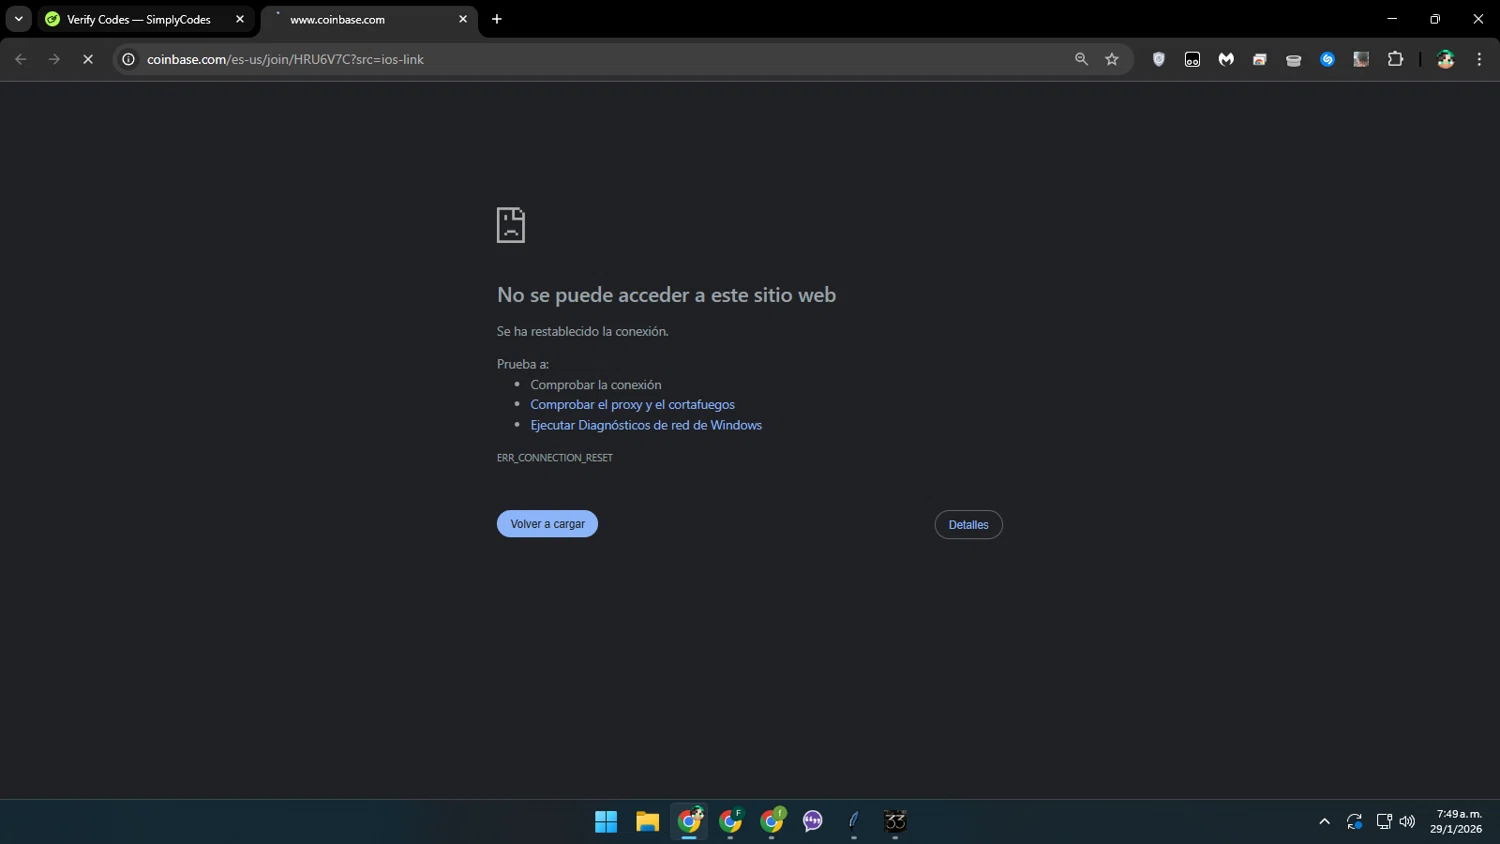1500x844 pixels.
Task: Open the volume speaker tray icon
Action: pyautogui.click(x=1407, y=822)
